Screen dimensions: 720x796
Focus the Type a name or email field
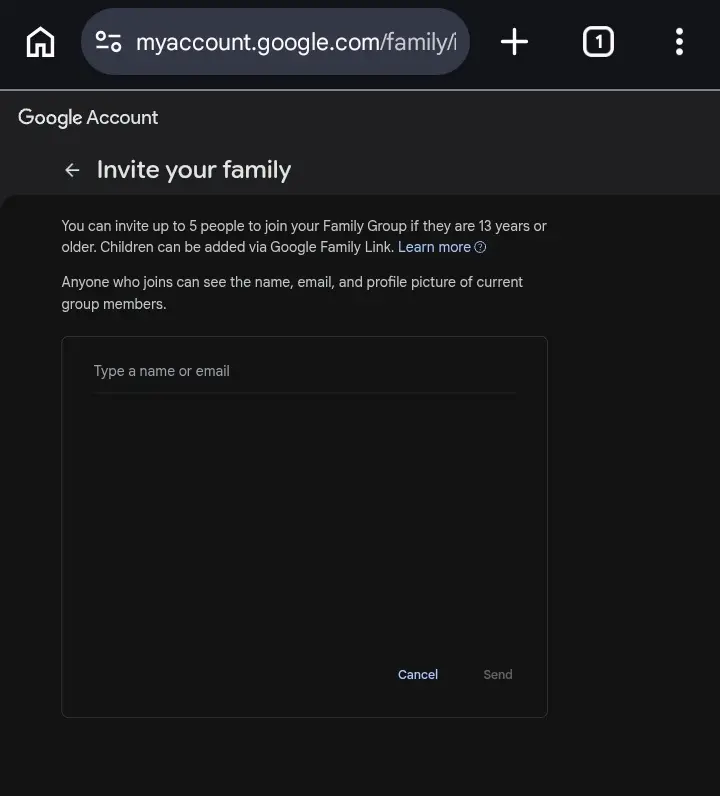click(x=304, y=372)
